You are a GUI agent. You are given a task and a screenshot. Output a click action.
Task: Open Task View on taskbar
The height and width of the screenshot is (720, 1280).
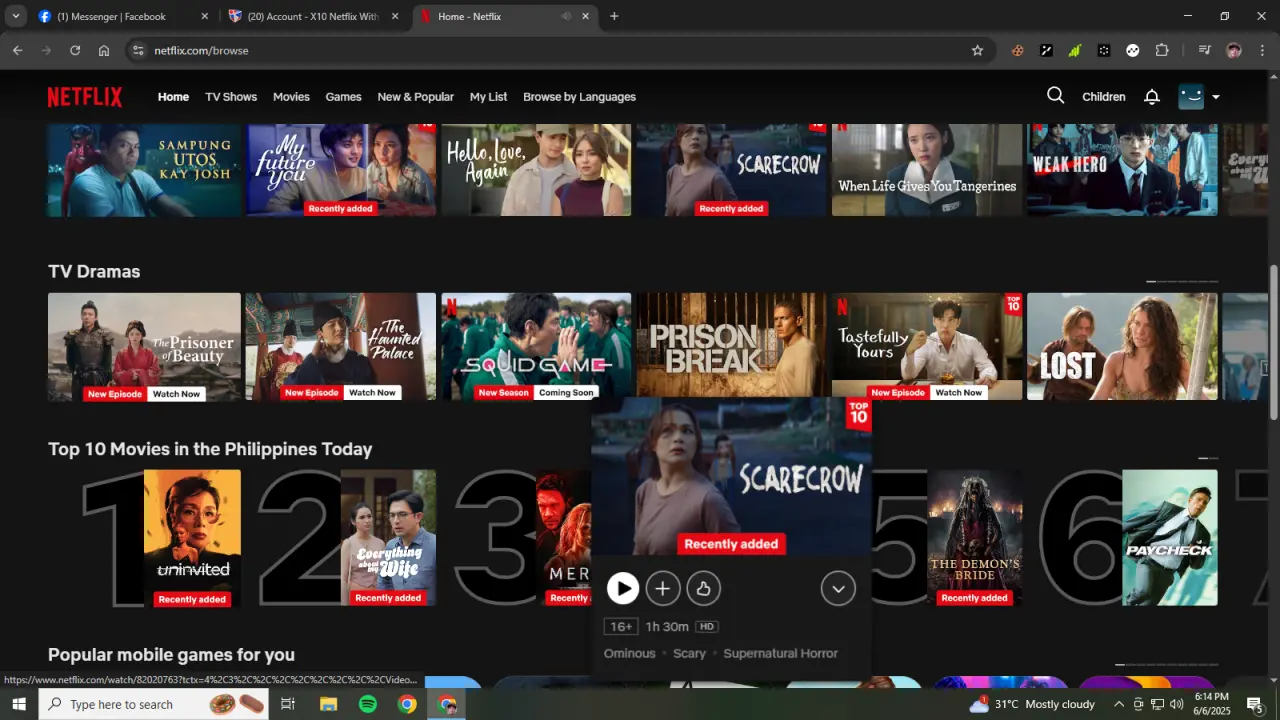[x=287, y=704]
